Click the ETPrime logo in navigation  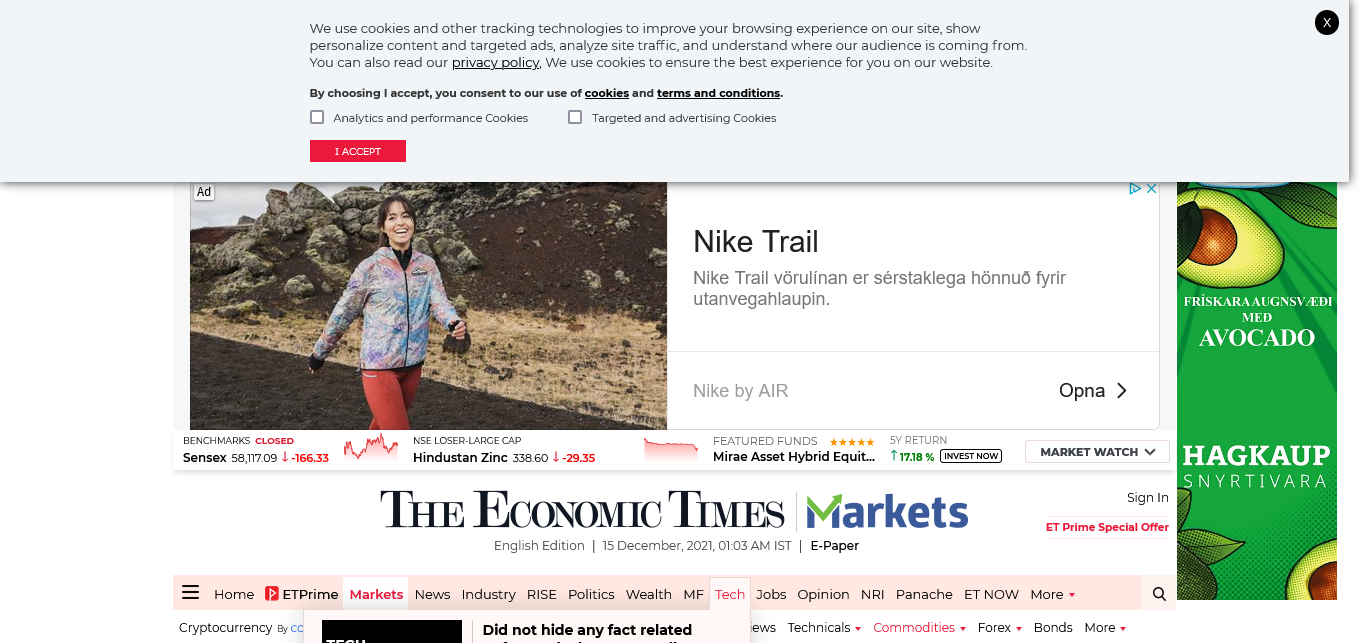pyautogui.click(x=301, y=594)
